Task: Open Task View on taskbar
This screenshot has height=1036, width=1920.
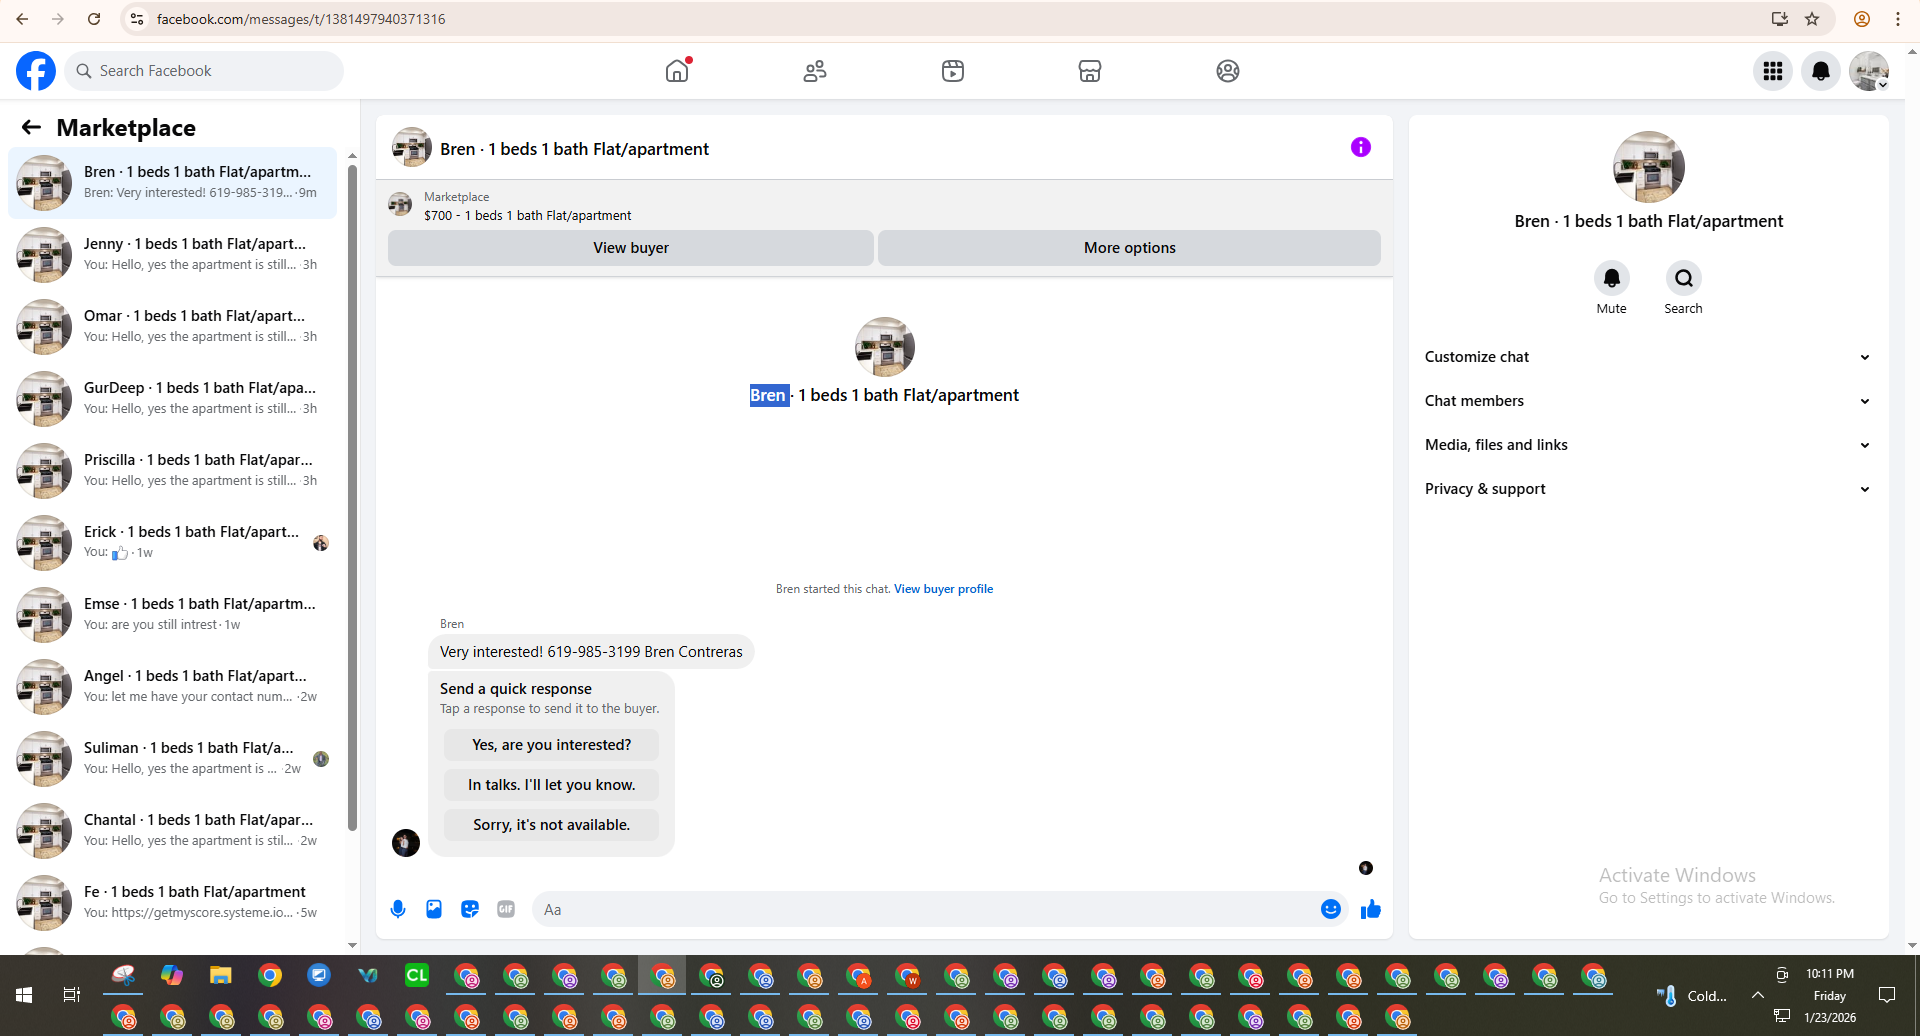Action: click(x=71, y=995)
